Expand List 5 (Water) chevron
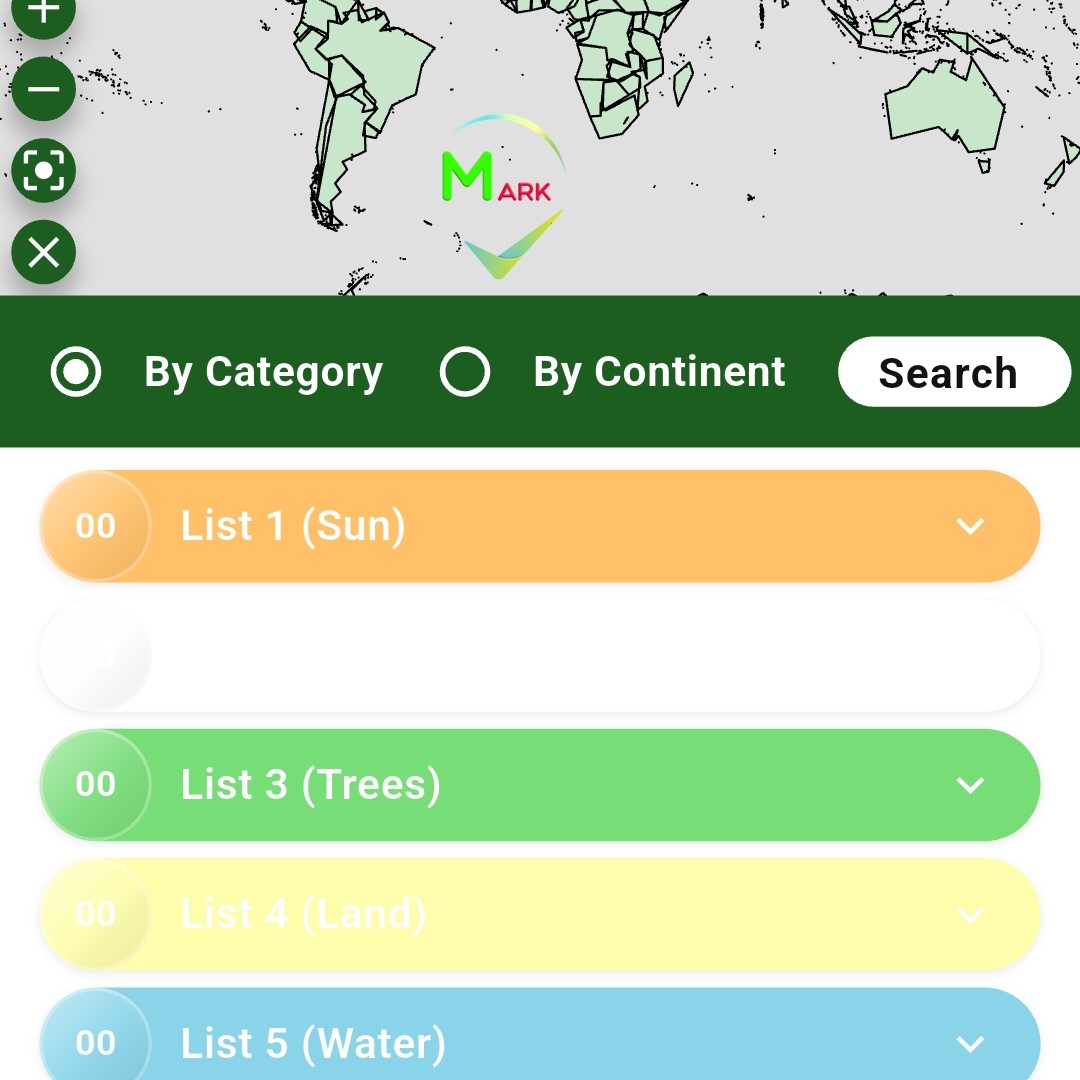Viewport: 1080px width, 1080px height. pos(970,1043)
